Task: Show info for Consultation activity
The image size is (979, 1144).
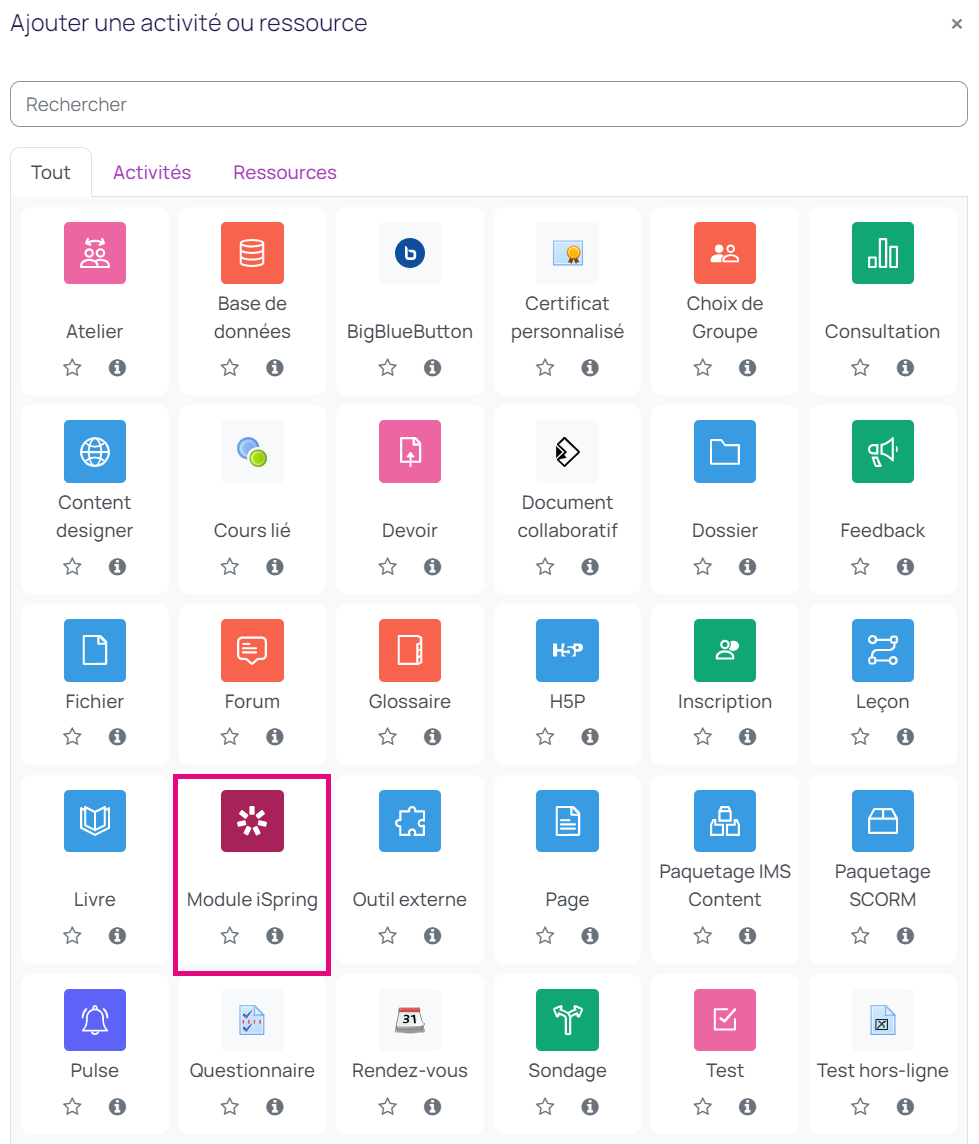Action: click(x=905, y=368)
